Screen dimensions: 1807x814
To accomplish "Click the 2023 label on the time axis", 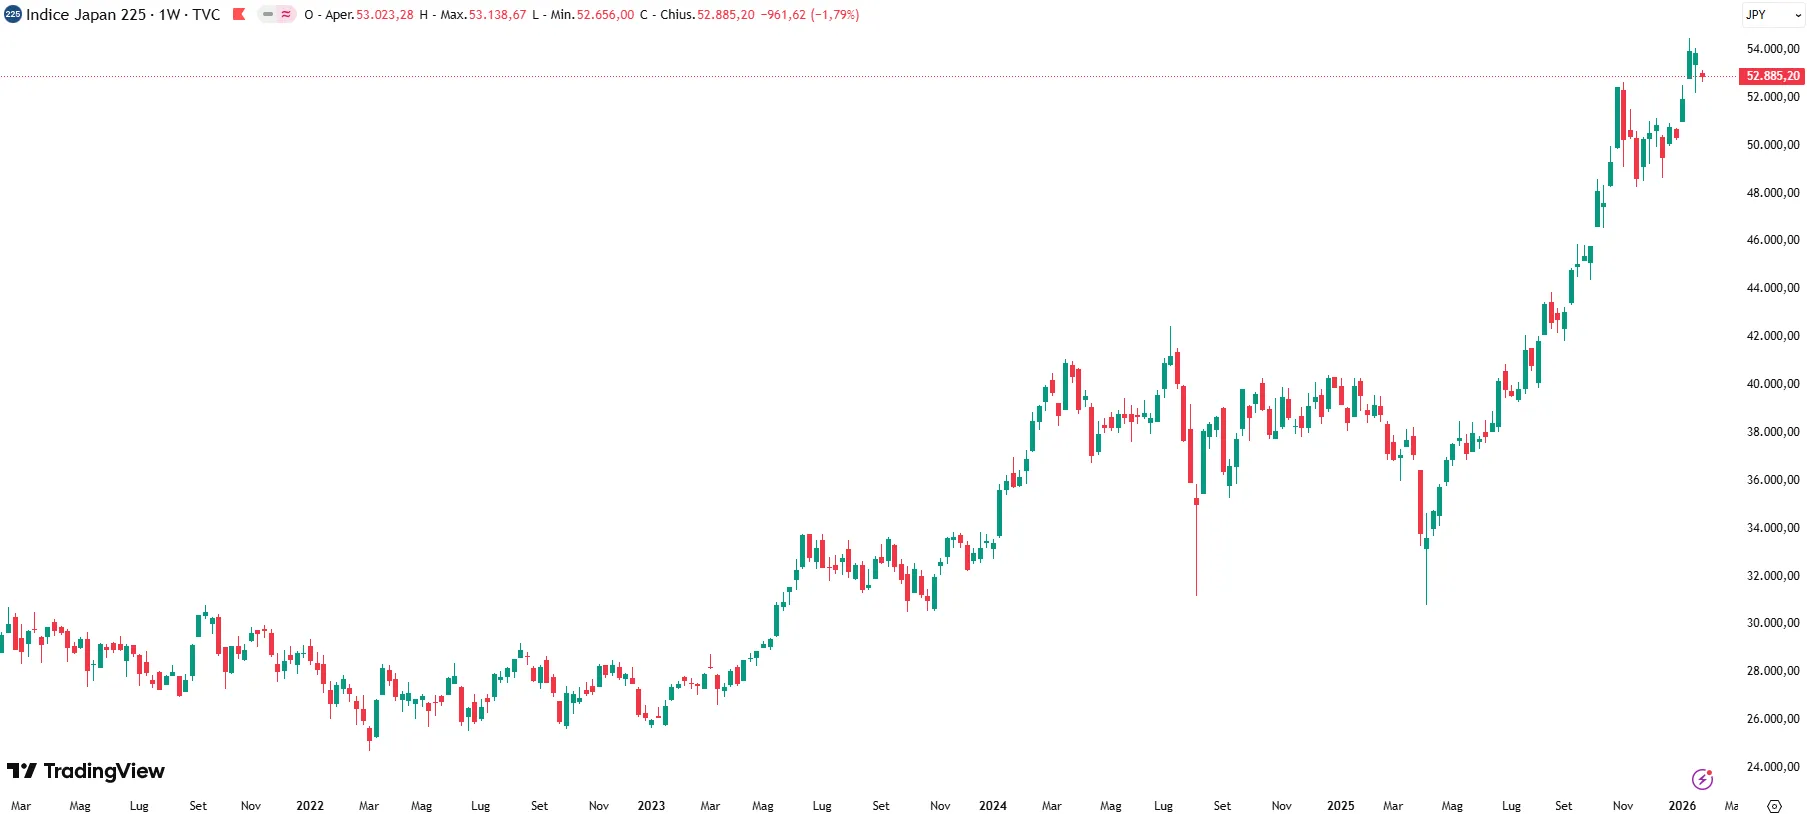I will [651, 806].
